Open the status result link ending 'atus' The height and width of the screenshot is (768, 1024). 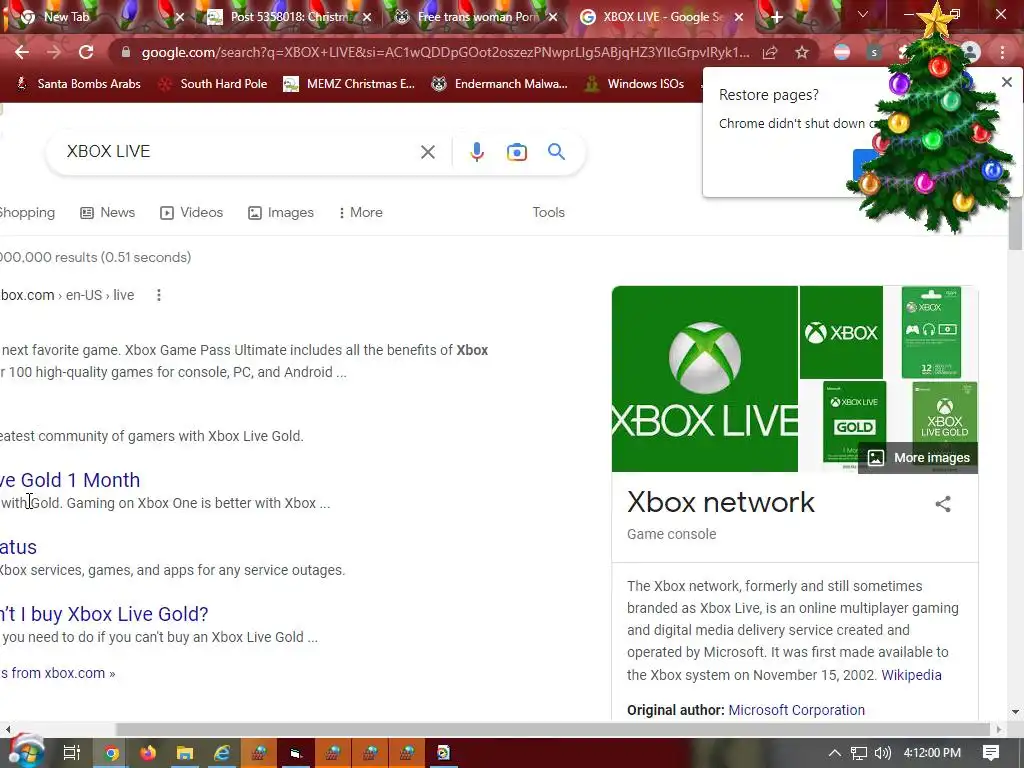[x=18, y=547]
